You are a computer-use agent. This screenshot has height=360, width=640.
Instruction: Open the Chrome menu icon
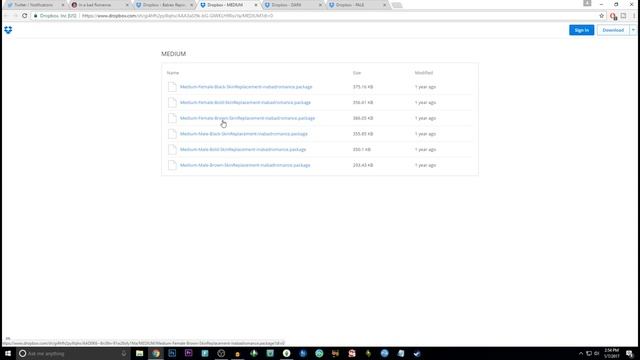pos(634,16)
